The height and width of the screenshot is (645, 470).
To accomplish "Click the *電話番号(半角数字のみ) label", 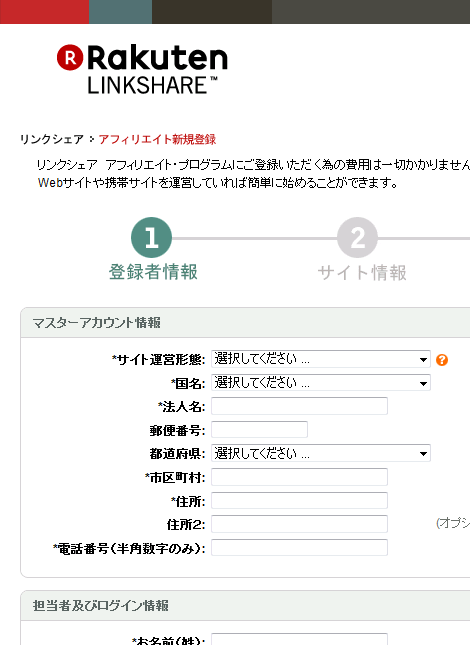I will [x=129, y=548].
